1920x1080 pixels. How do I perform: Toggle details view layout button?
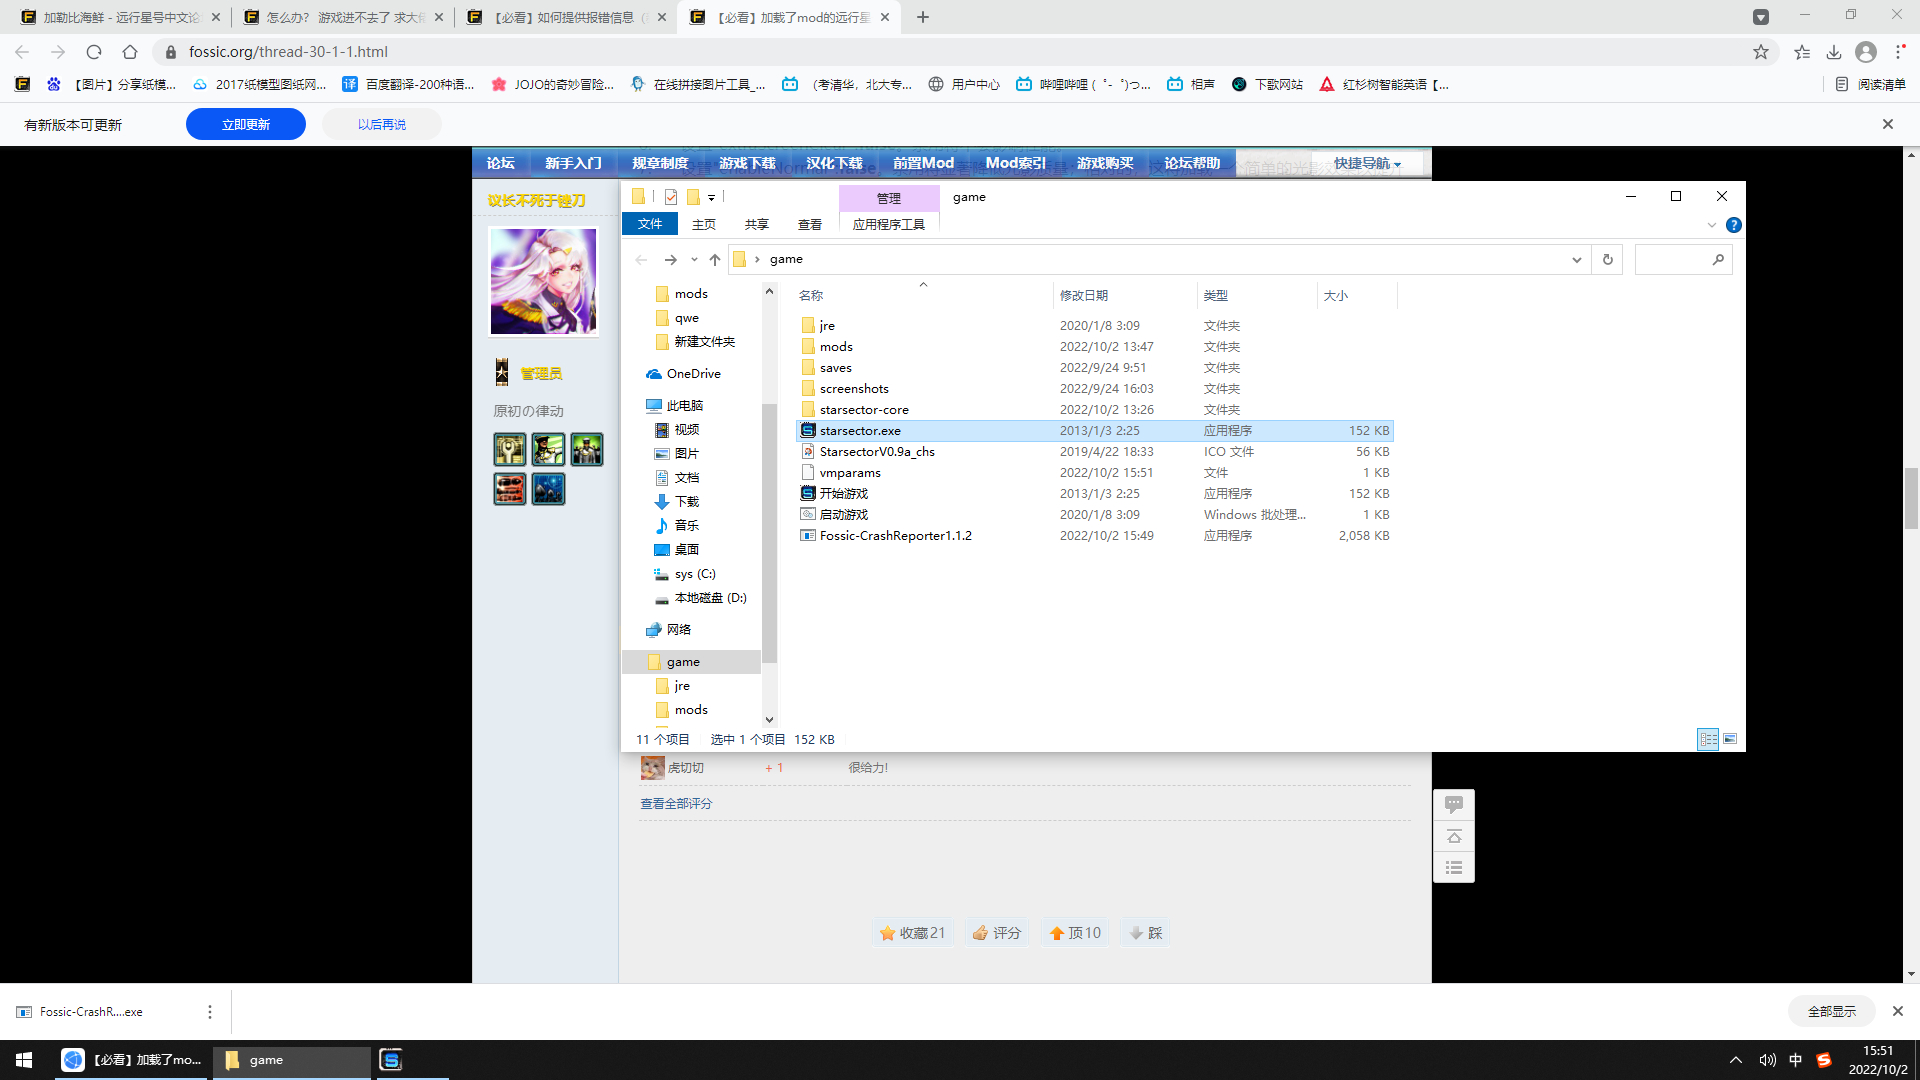(1708, 739)
